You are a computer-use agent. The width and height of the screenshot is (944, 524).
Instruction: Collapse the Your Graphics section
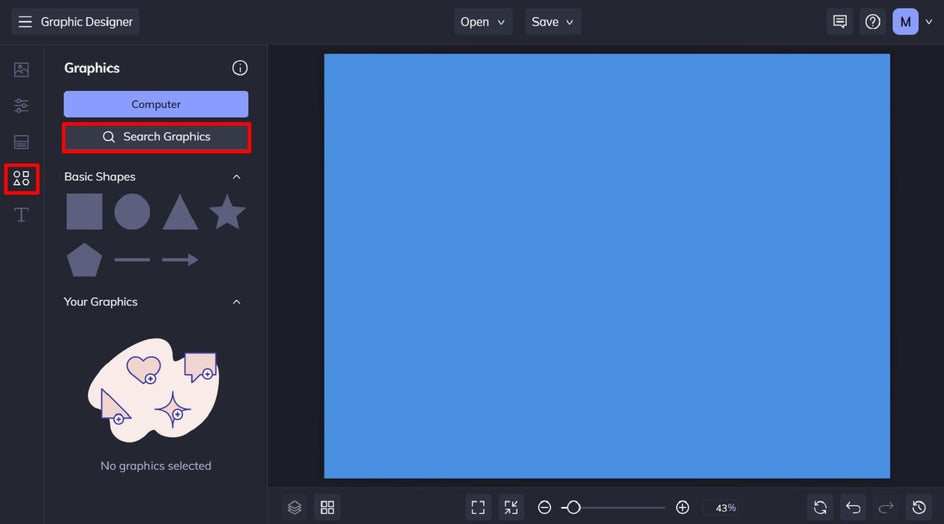(x=237, y=302)
